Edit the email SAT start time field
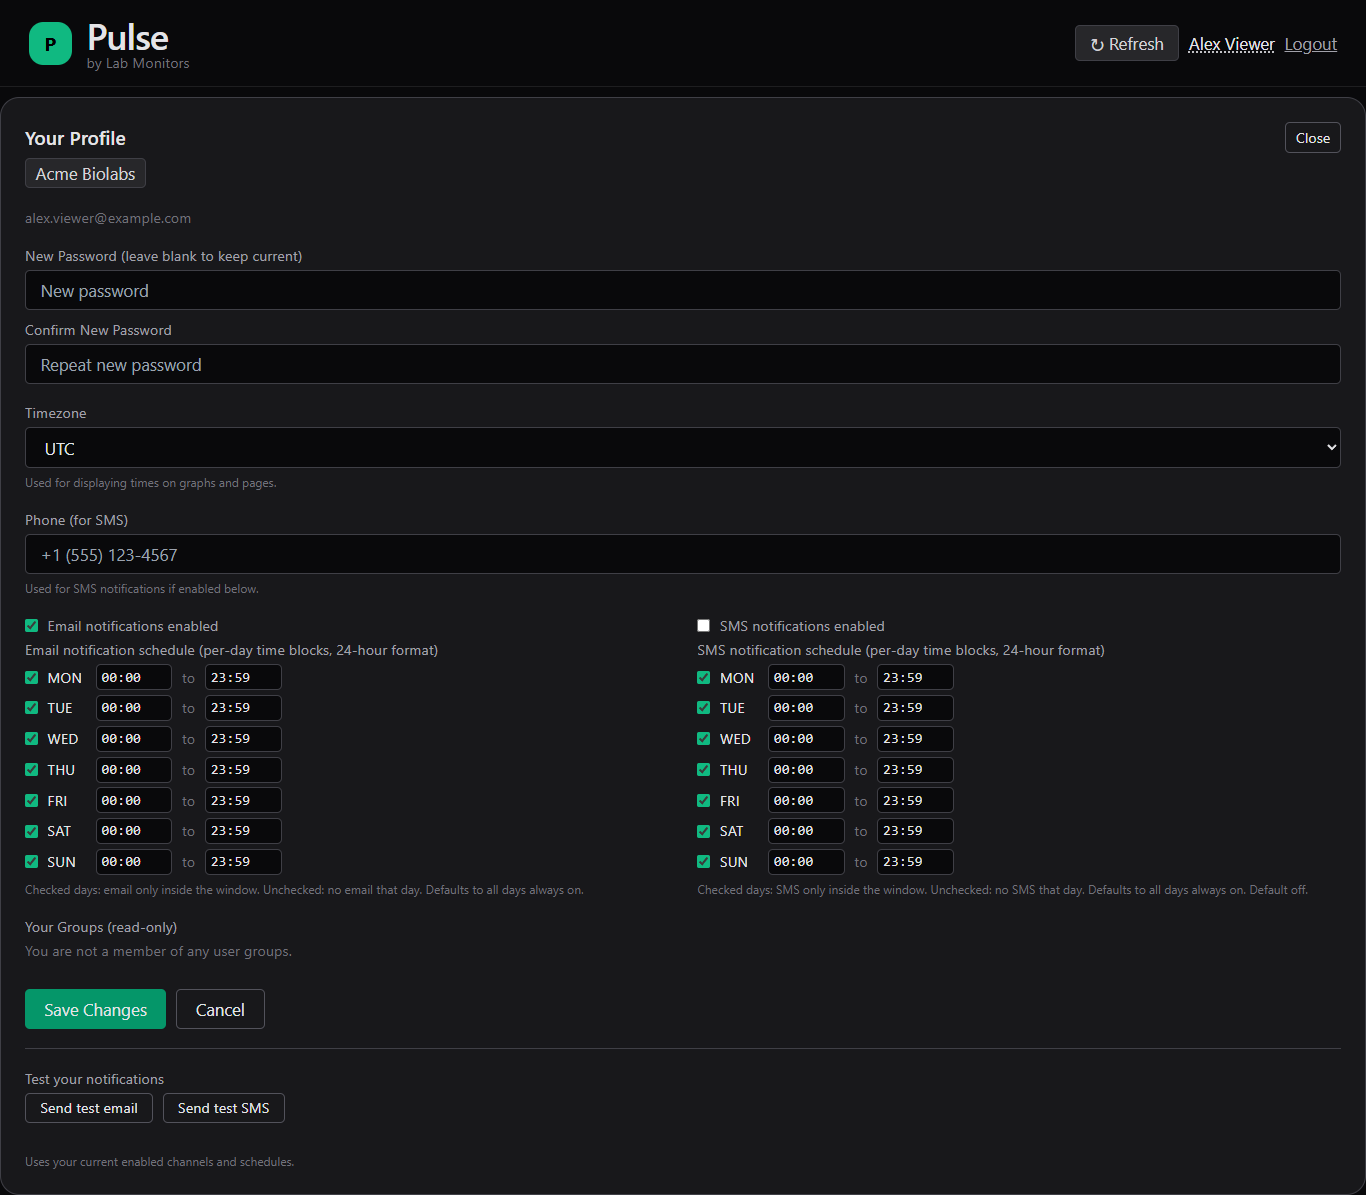 click(x=134, y=831)
